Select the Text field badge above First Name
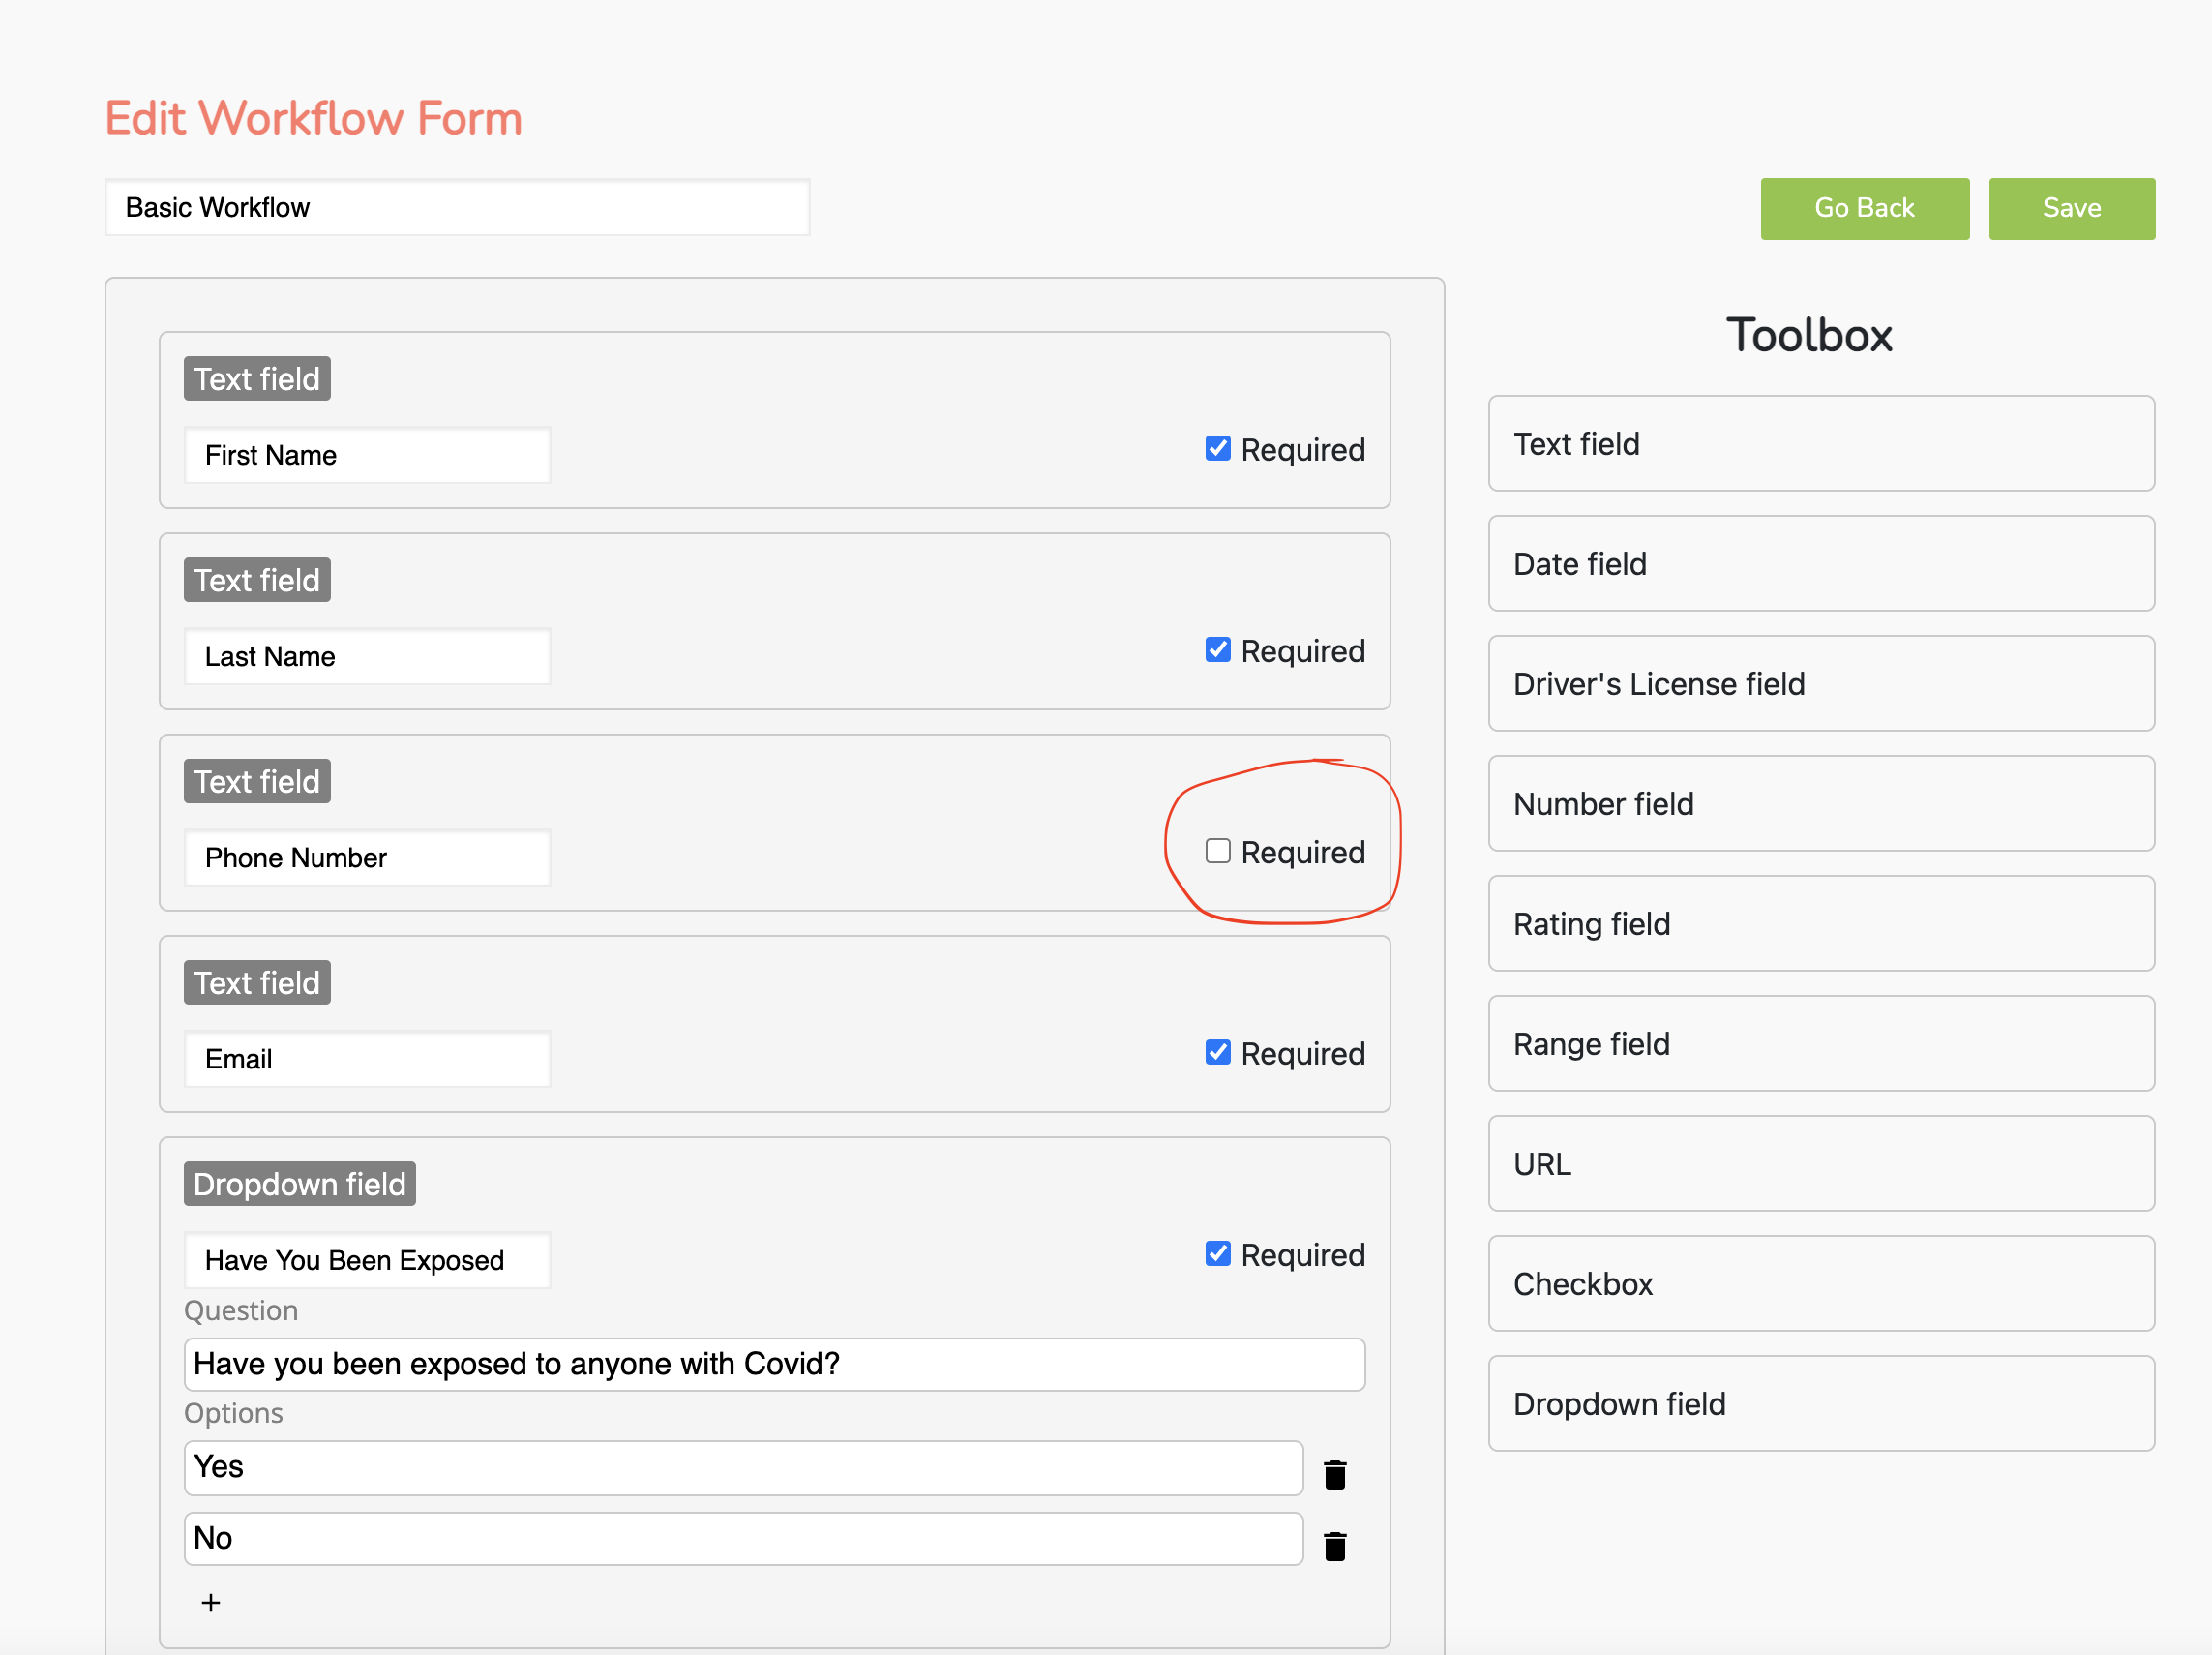This screenshot has height=1655, width=2212. [257, 379]
